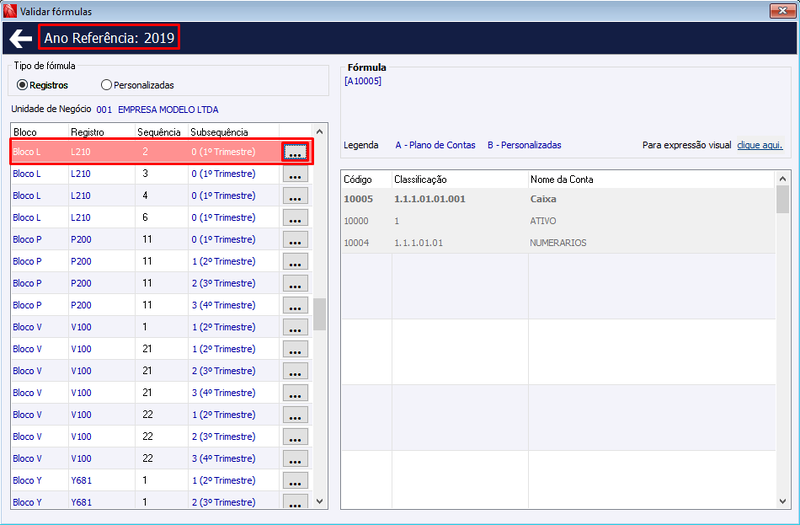The image size is (800, 525).
Task: Close the Validar fórmulas window
Action: [783, 10]
